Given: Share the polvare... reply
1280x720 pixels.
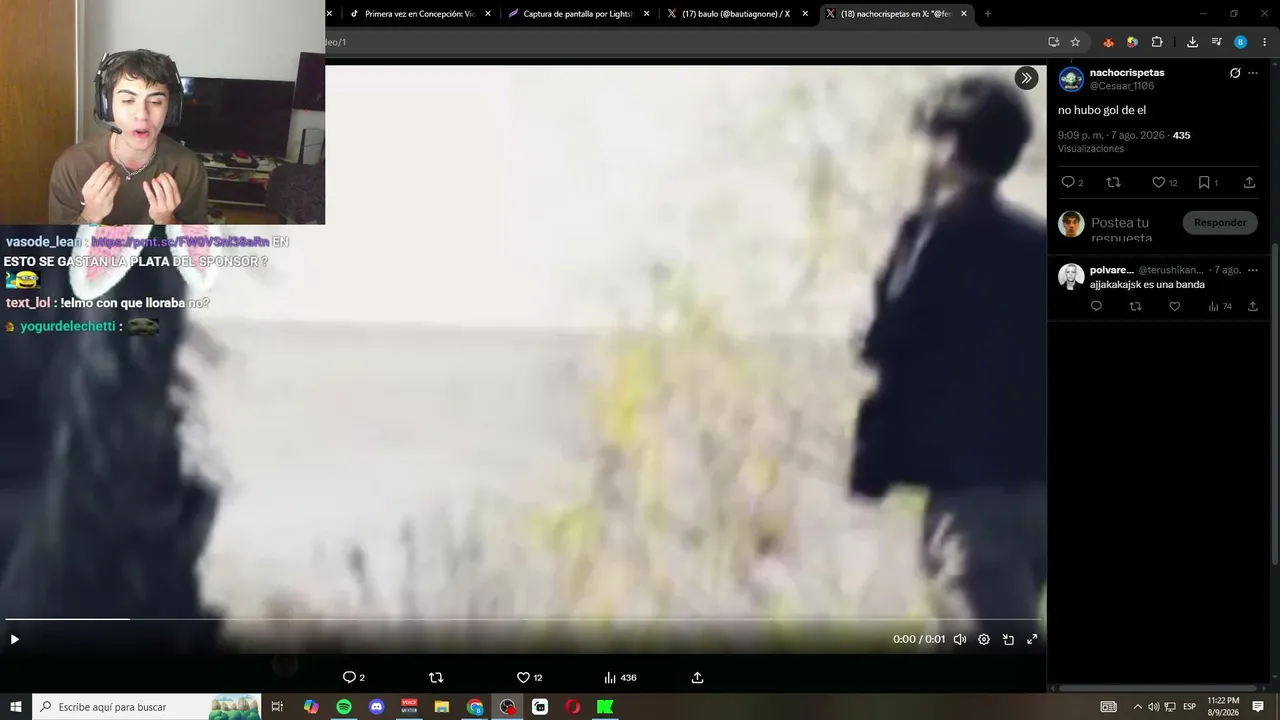Looking at the screenshot, I should click(x=1253, y=306).
